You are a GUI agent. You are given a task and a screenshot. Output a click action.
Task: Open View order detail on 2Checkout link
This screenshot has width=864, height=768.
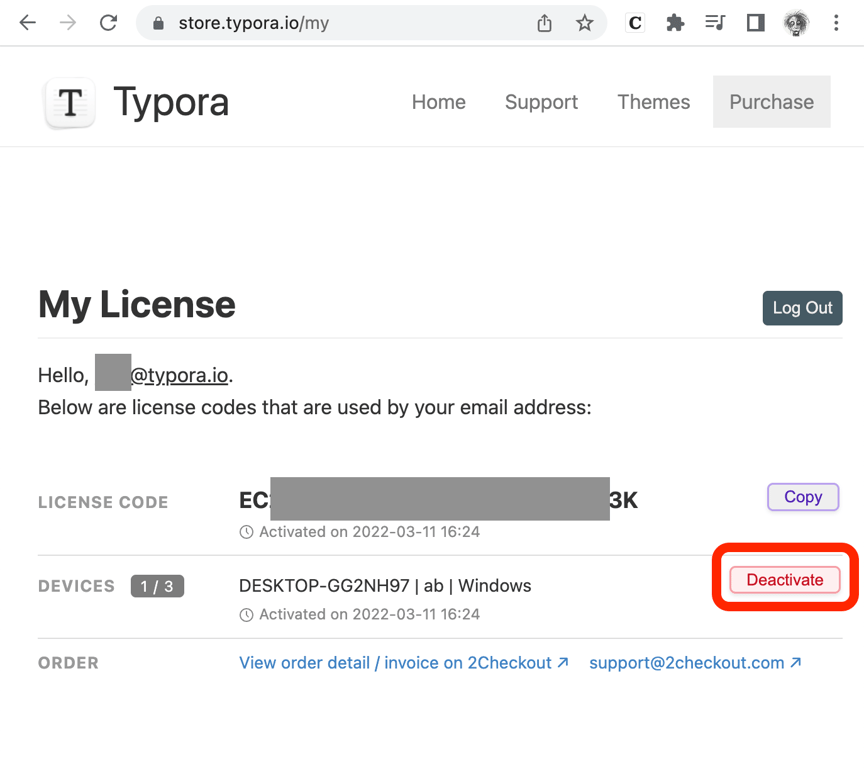click(x=403, y=663)
